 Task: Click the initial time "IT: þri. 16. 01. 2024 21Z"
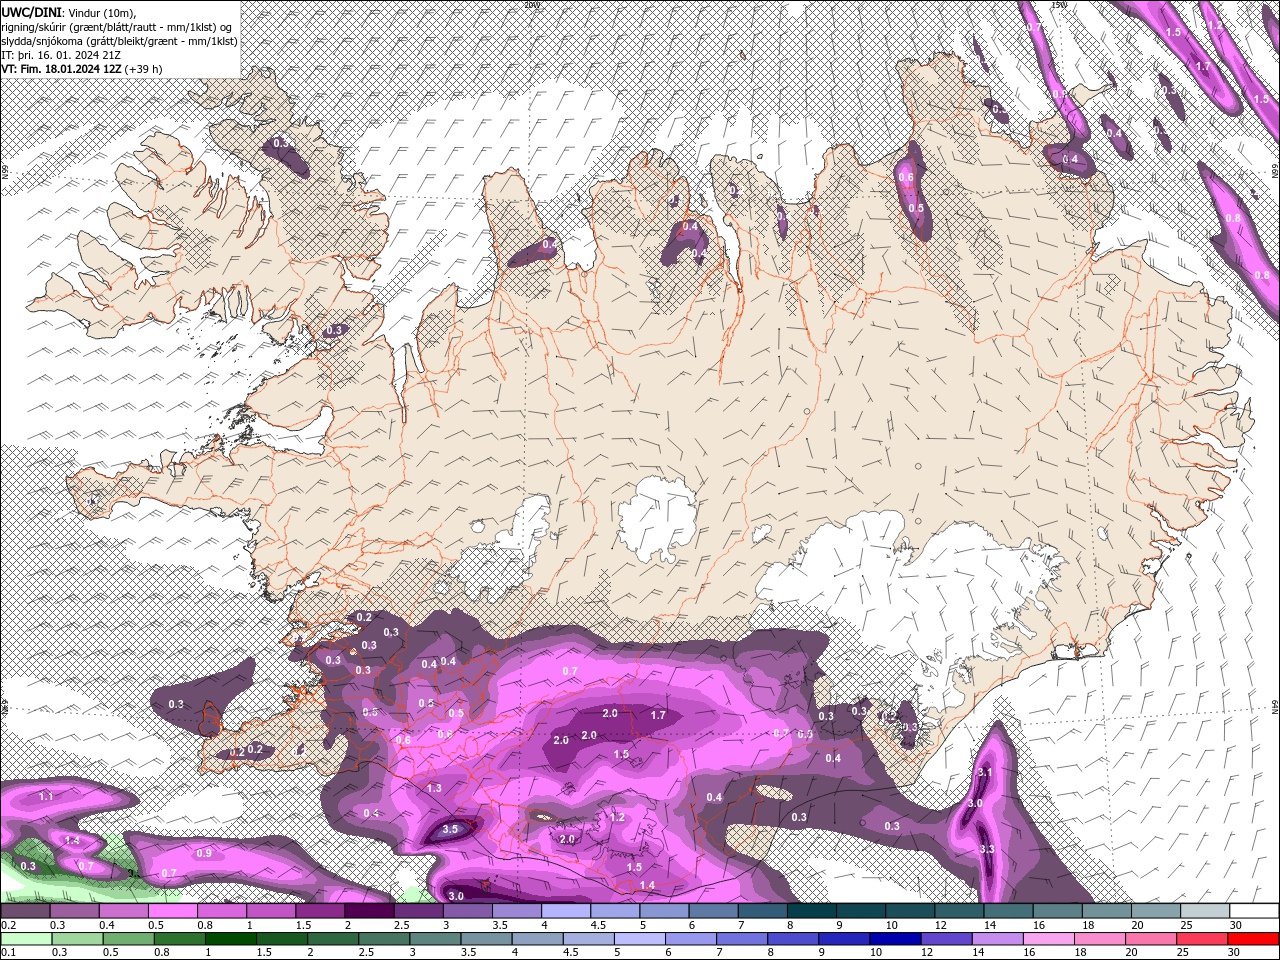pos(62,55)
